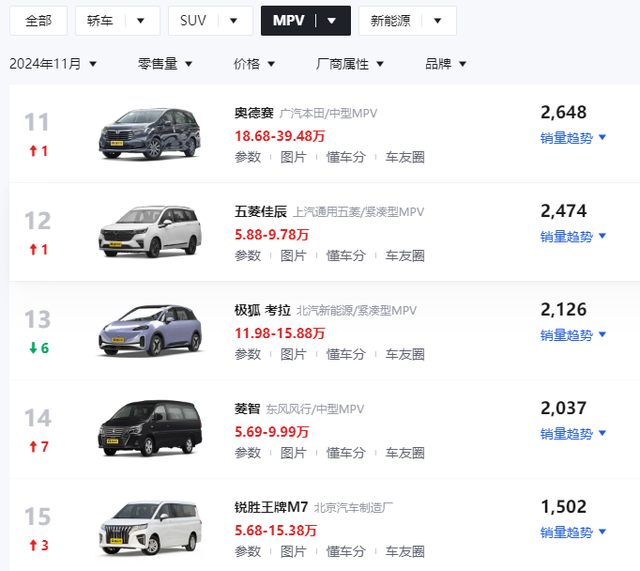Viewport: 640px width, 571px height.
Task: Click the 2,126 sales figure
Action: [x=564, y=309]
